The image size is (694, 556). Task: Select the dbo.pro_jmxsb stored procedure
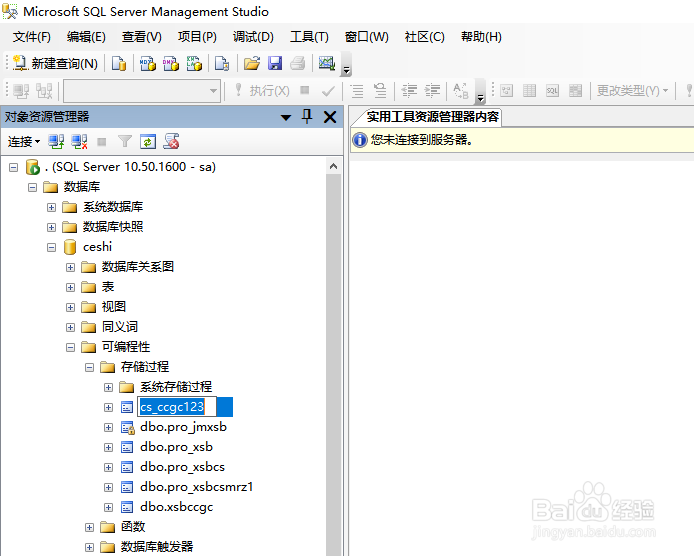(183, 427)
